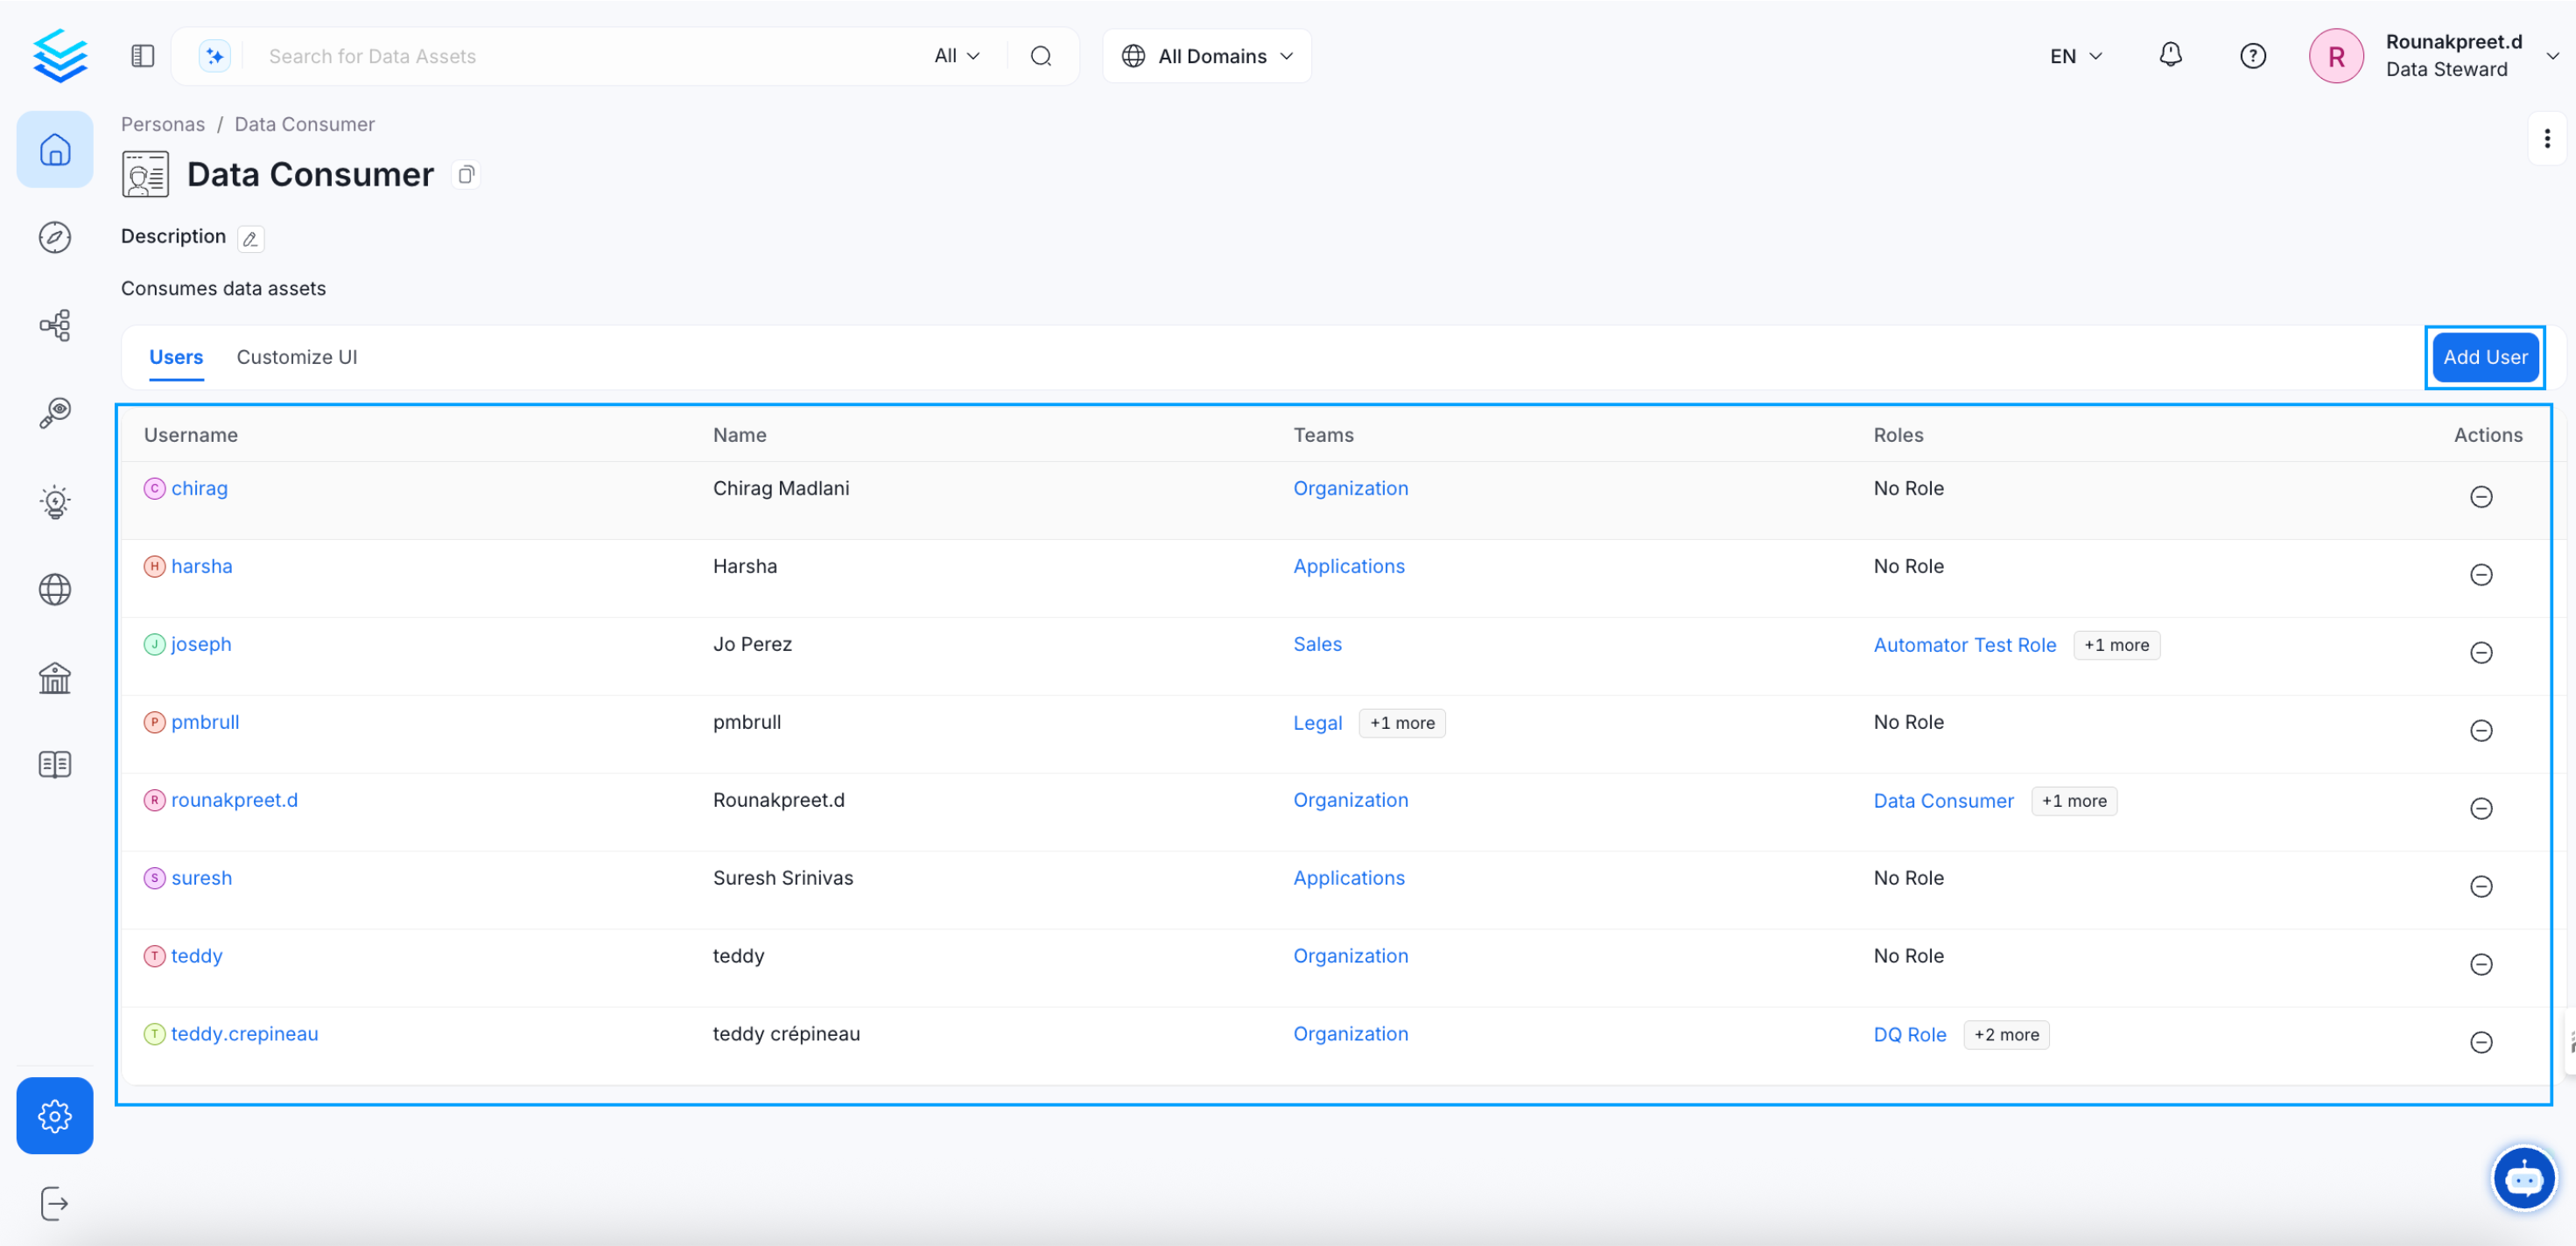Viewport: 2576px width, 1246px height.
Task: Open the Governance building sidebar icon
Action: pyautogui.click(x=55, y=677)
